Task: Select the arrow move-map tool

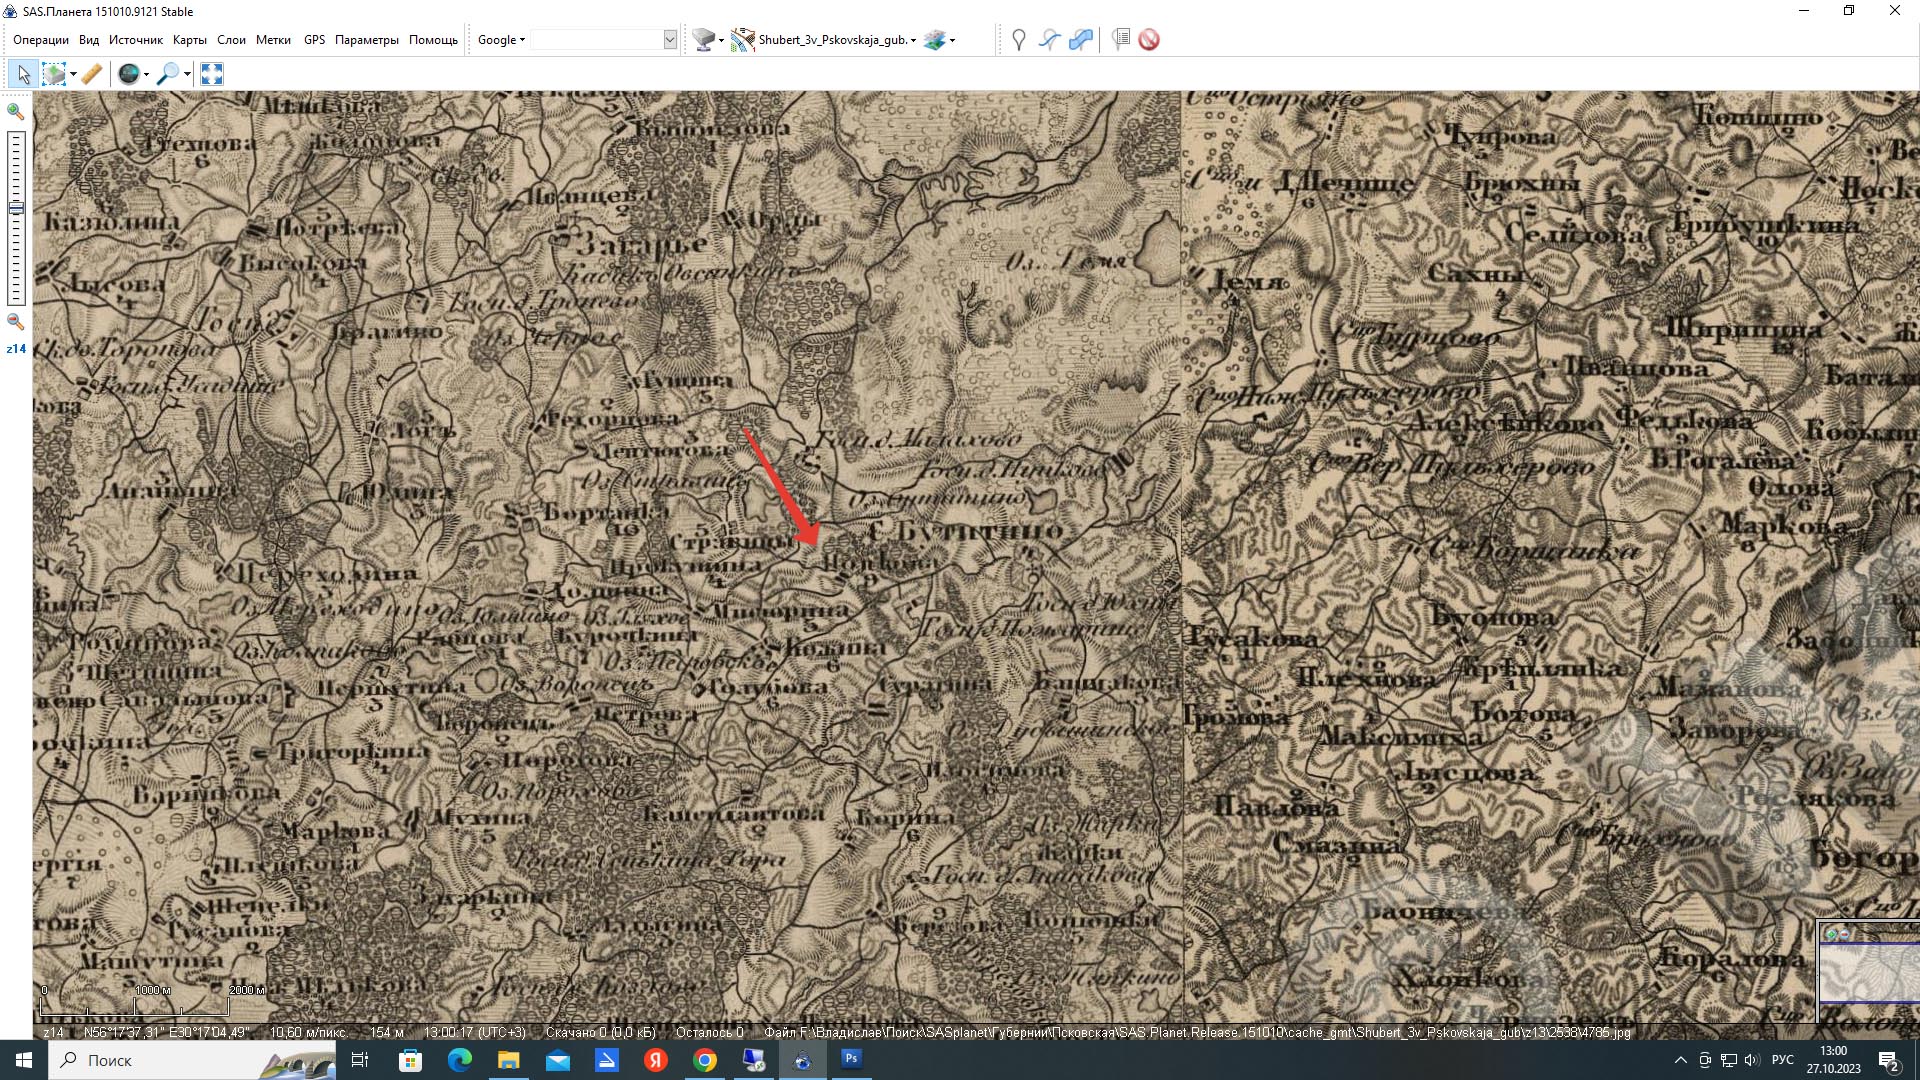Action: (23, 74)
